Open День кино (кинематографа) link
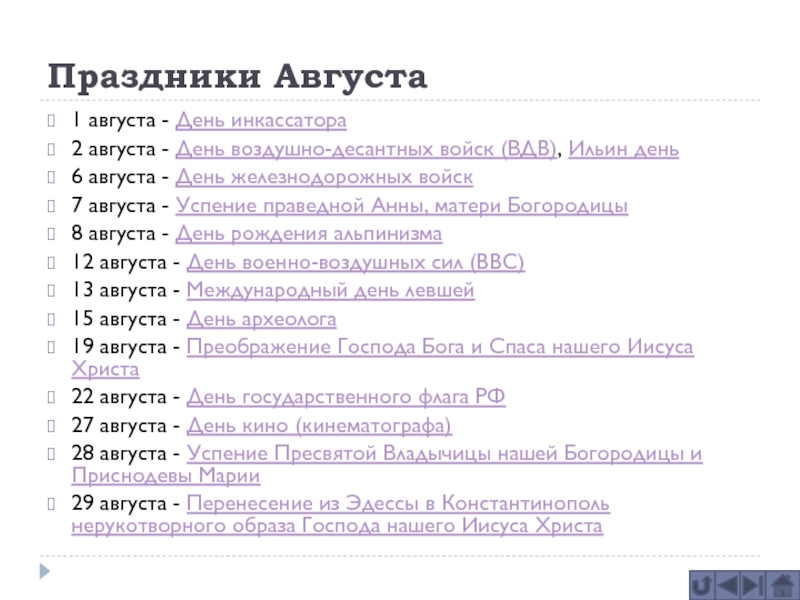The image size is (800, 600). pos(319,426)
